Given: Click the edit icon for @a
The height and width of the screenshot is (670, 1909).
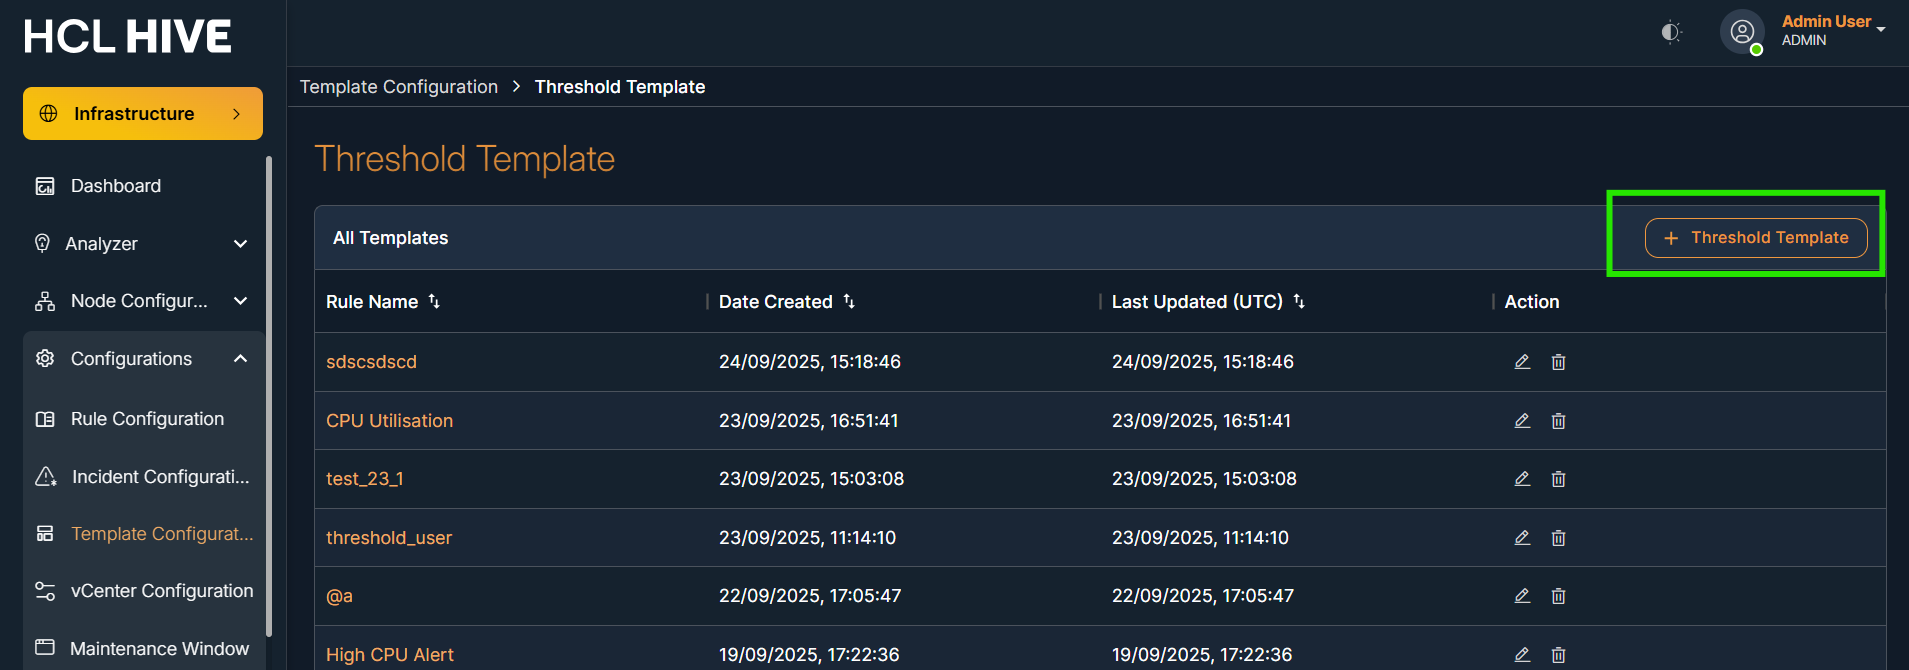Looking at the screenshot, I should coord(1522,596).
